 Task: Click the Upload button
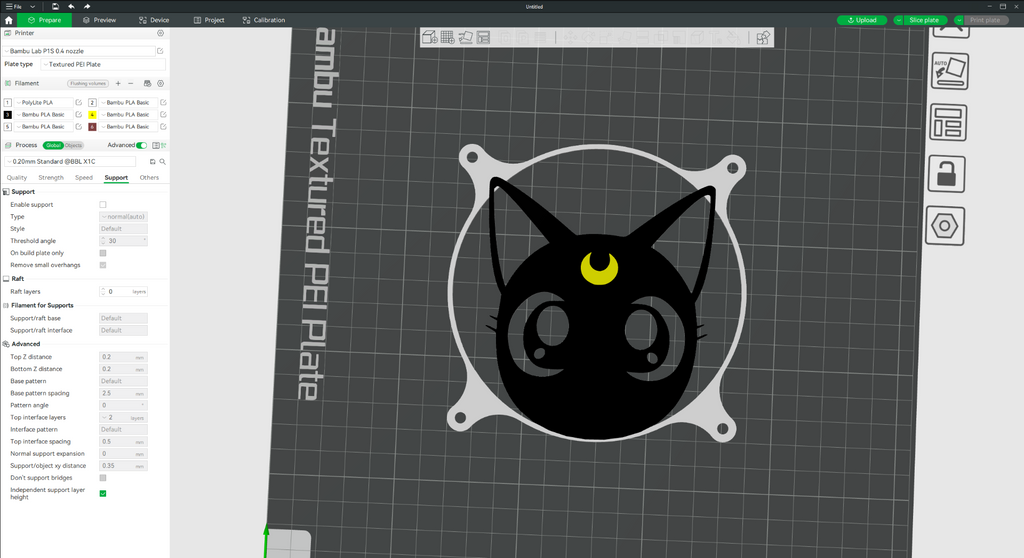click(862, 20)
